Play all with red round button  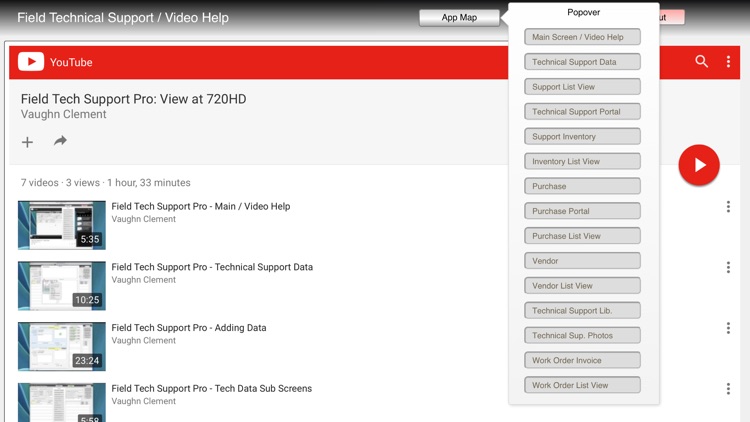[x=699, y=165]
